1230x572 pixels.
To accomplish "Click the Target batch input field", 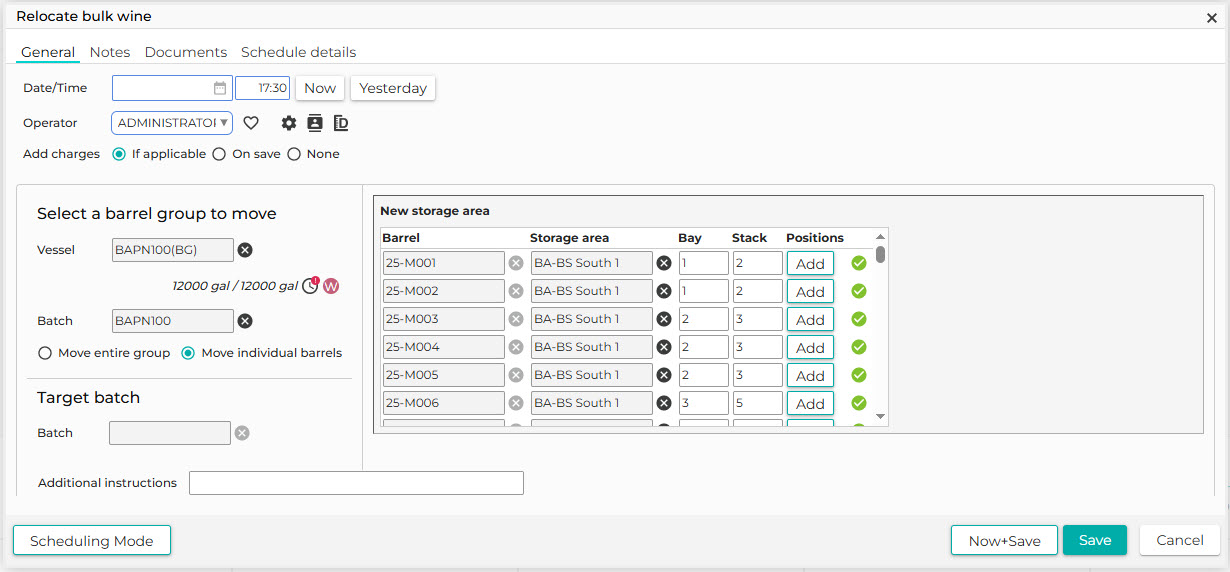I will tap(170, 433).
